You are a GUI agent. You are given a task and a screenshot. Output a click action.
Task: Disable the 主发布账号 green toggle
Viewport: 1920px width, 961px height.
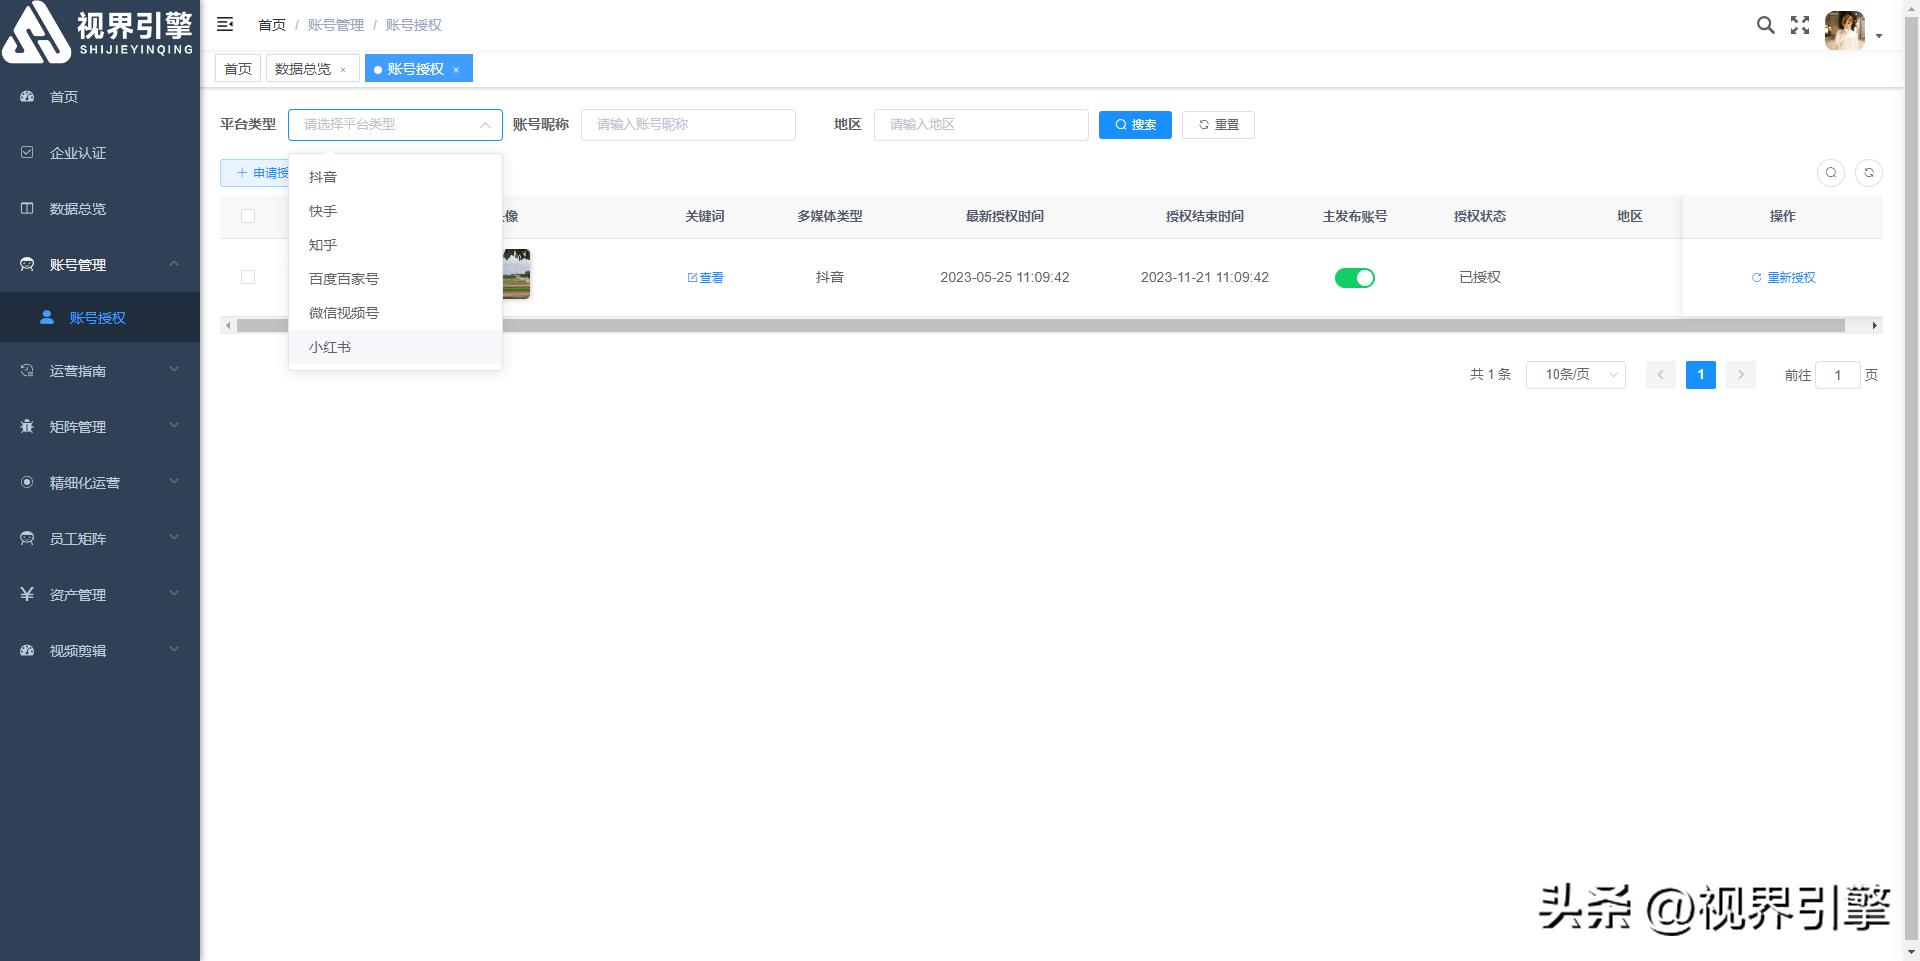tap(1355, 277)
